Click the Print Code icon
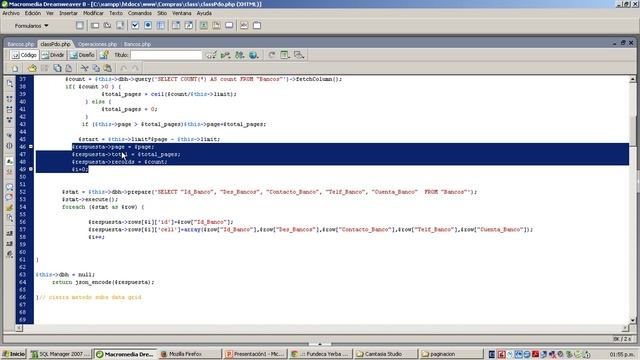Viewport: 640px width, 360px height. 69,68
